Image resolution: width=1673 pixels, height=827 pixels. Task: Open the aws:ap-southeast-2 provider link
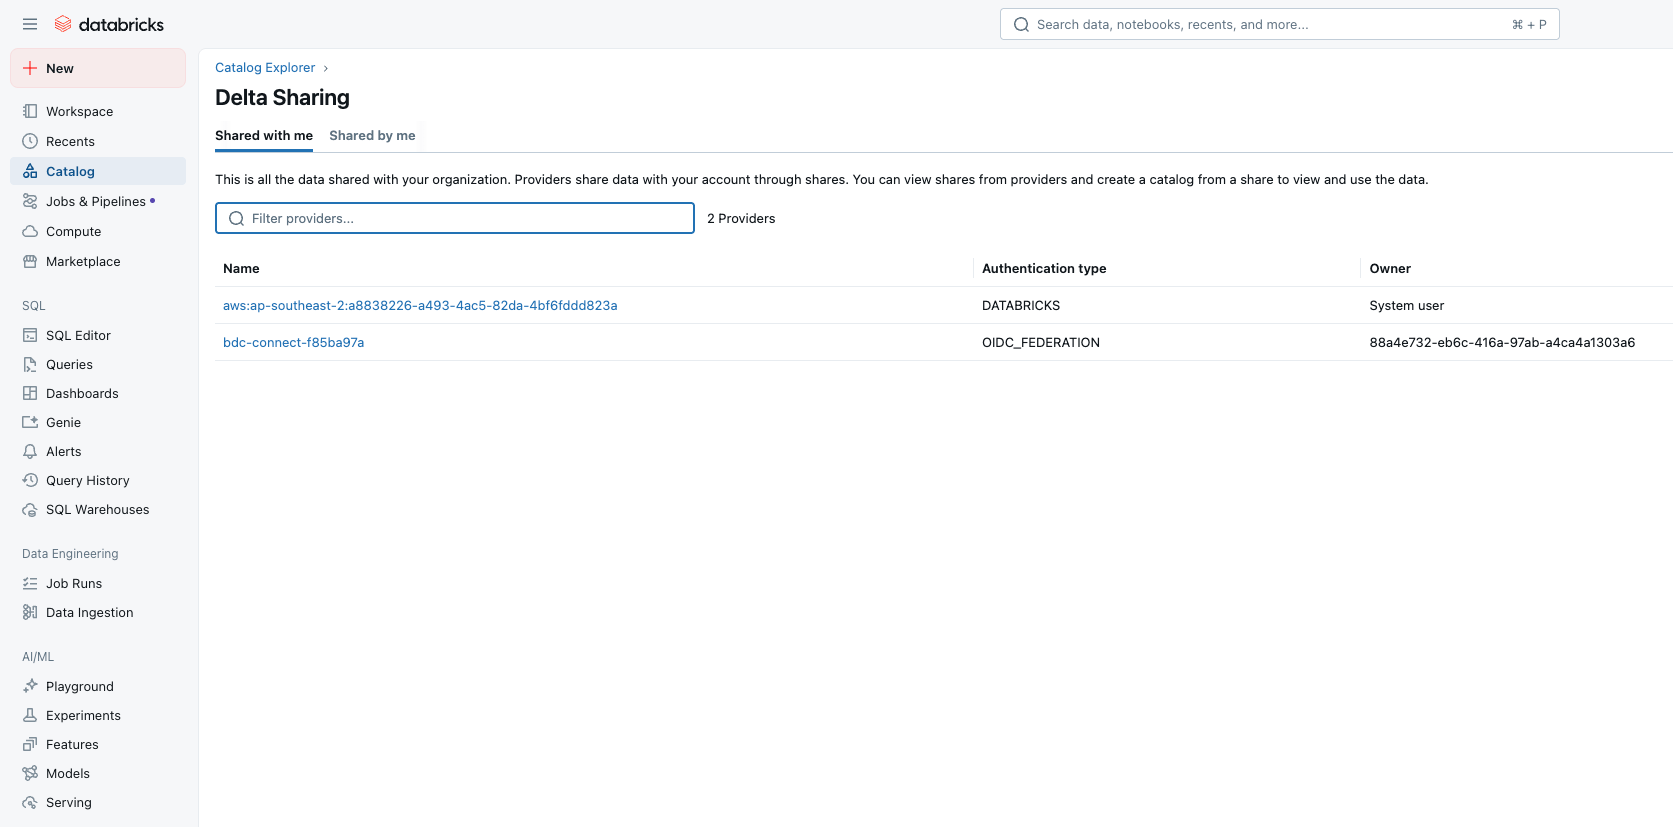point(420,306)
